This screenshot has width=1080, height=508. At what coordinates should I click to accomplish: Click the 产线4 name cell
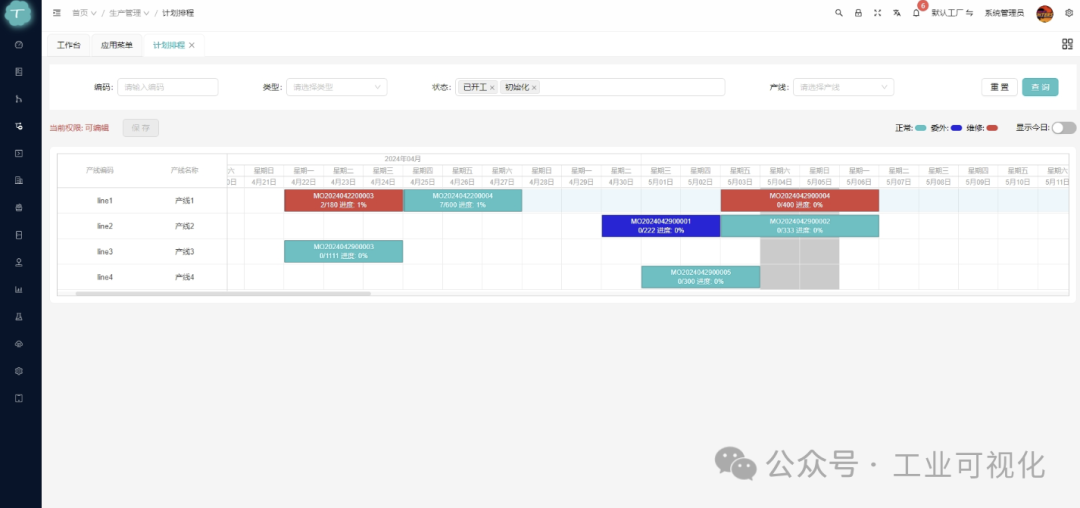185,277
